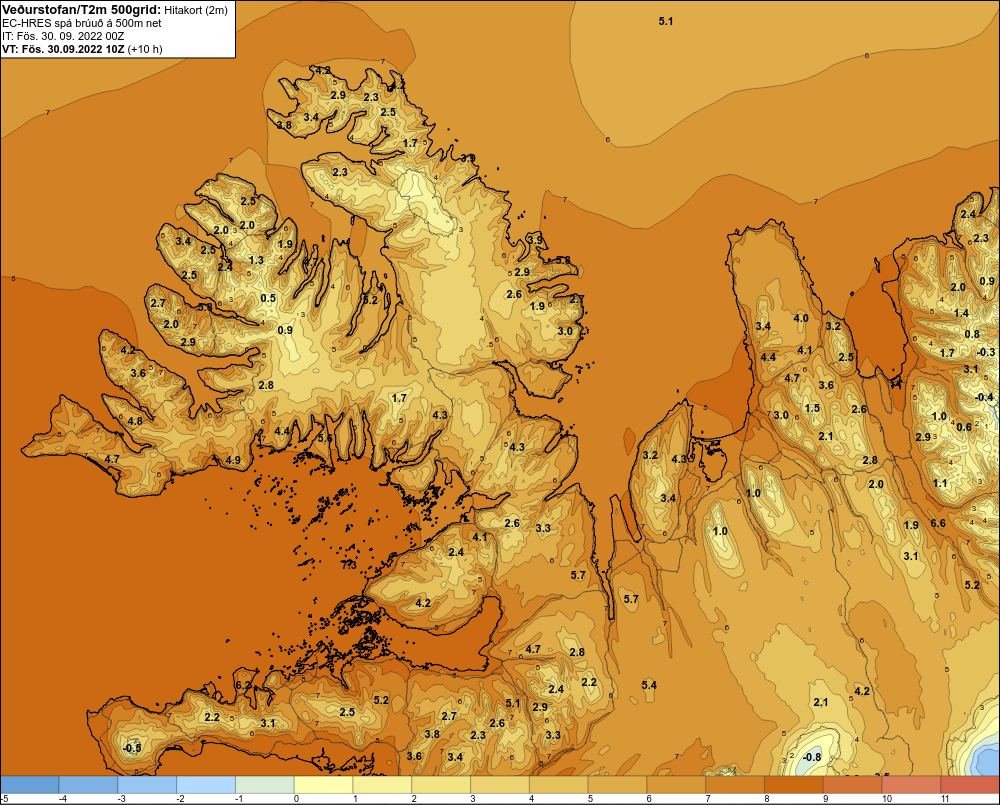Click the 4.9 temperature value on the map
This screenshot has width=1000, height=805.
(x=233, y=460)
